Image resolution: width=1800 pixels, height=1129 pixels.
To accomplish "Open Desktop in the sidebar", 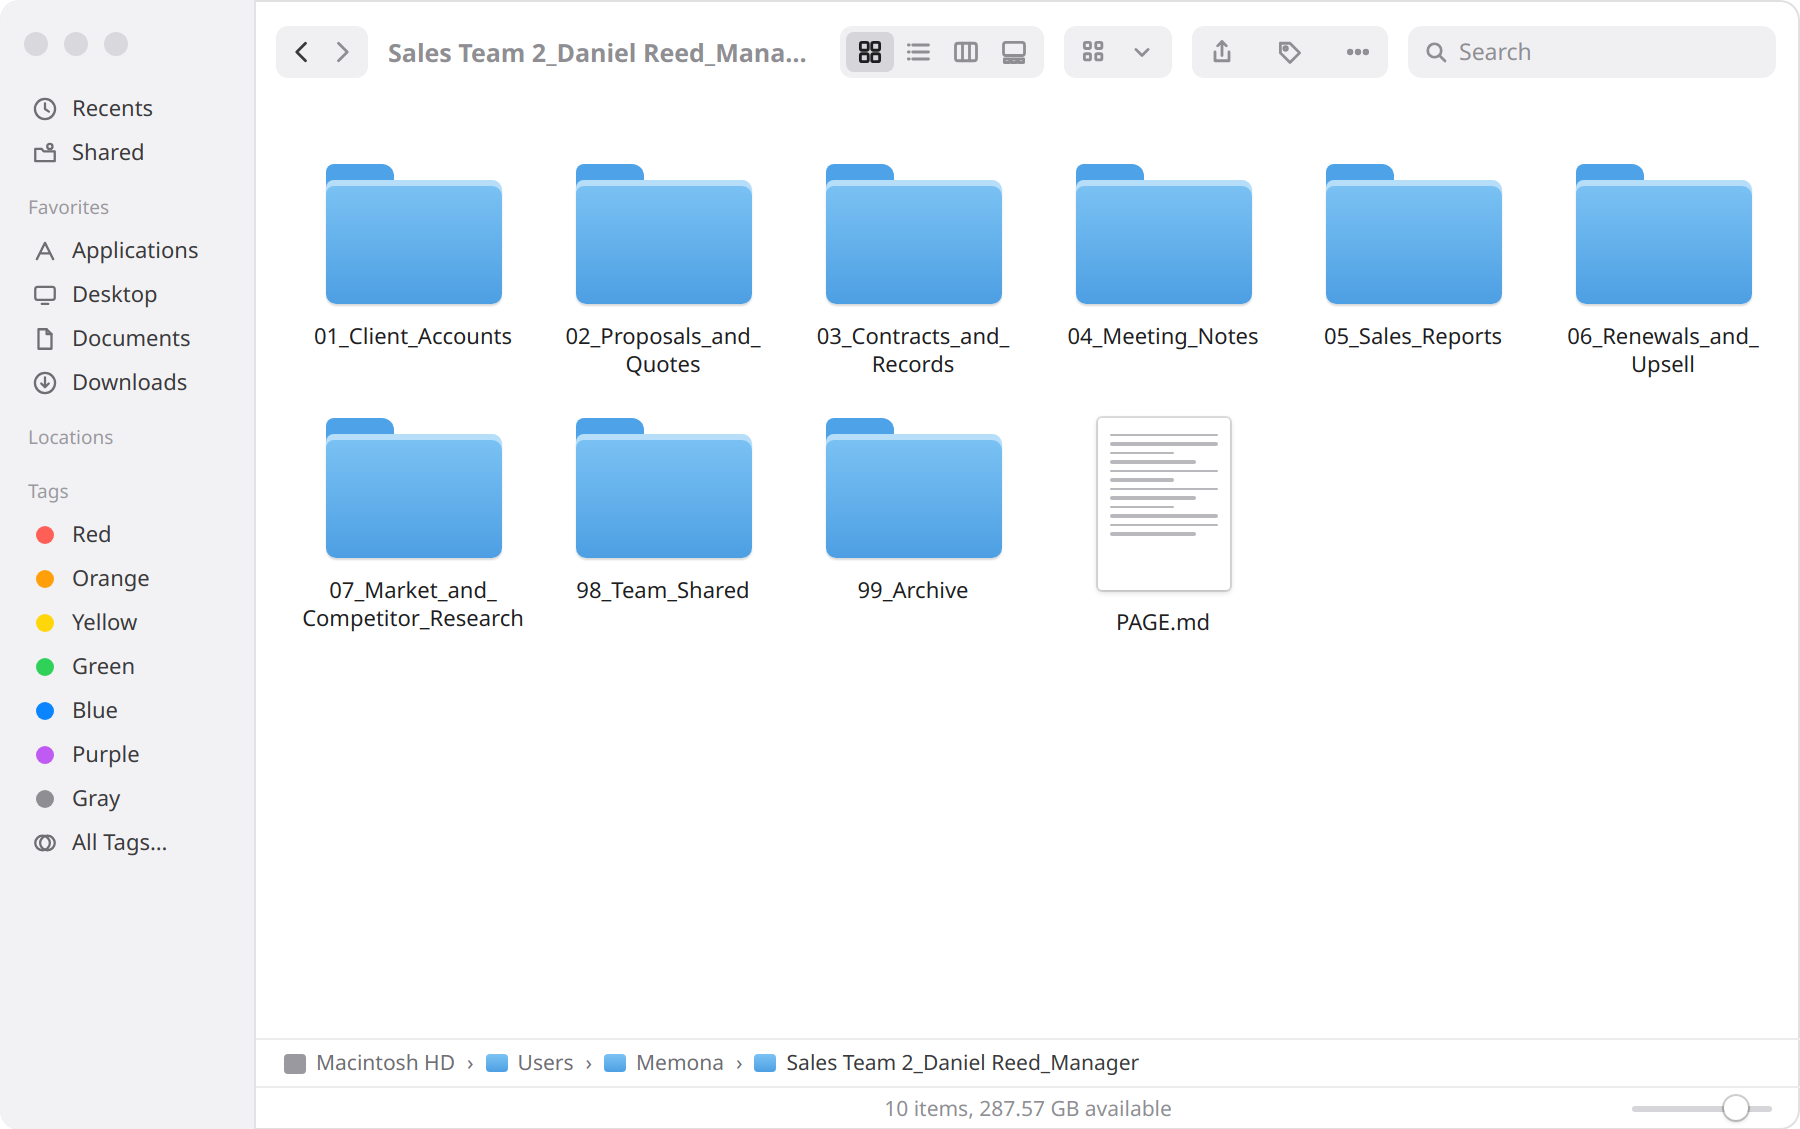I will [x=114, y=294].
